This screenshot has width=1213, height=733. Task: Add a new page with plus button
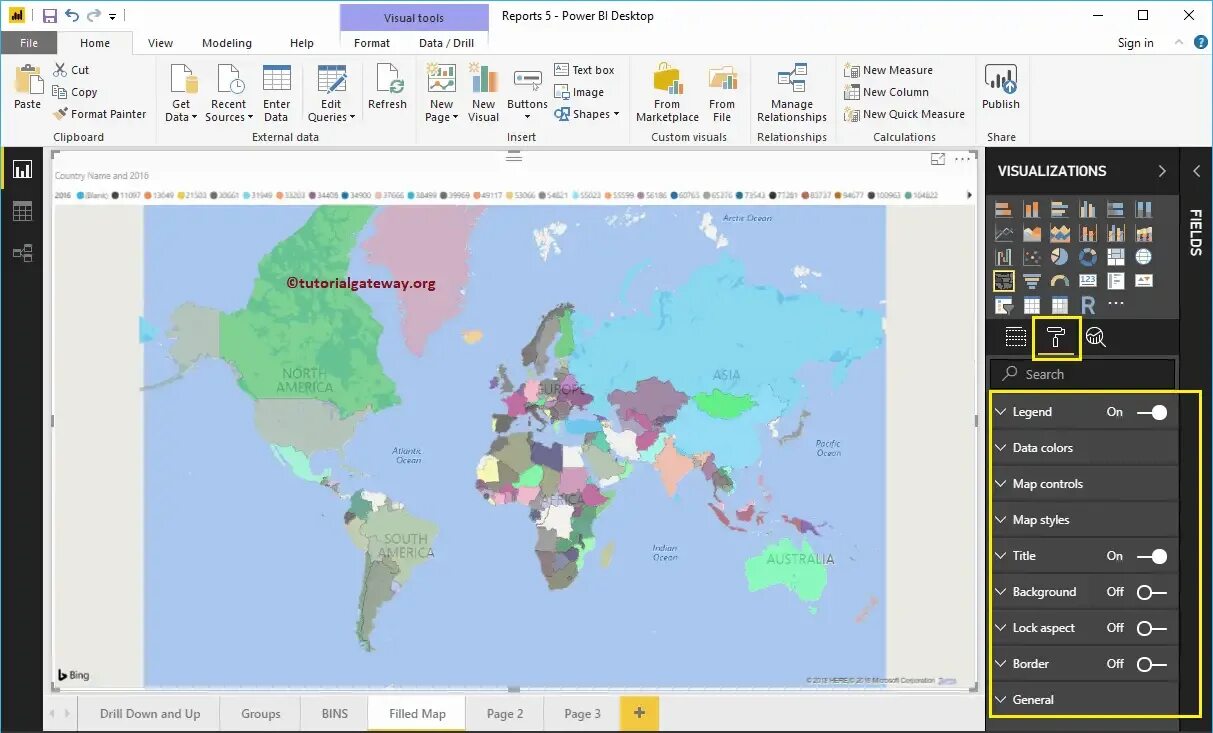pos(640,714)
